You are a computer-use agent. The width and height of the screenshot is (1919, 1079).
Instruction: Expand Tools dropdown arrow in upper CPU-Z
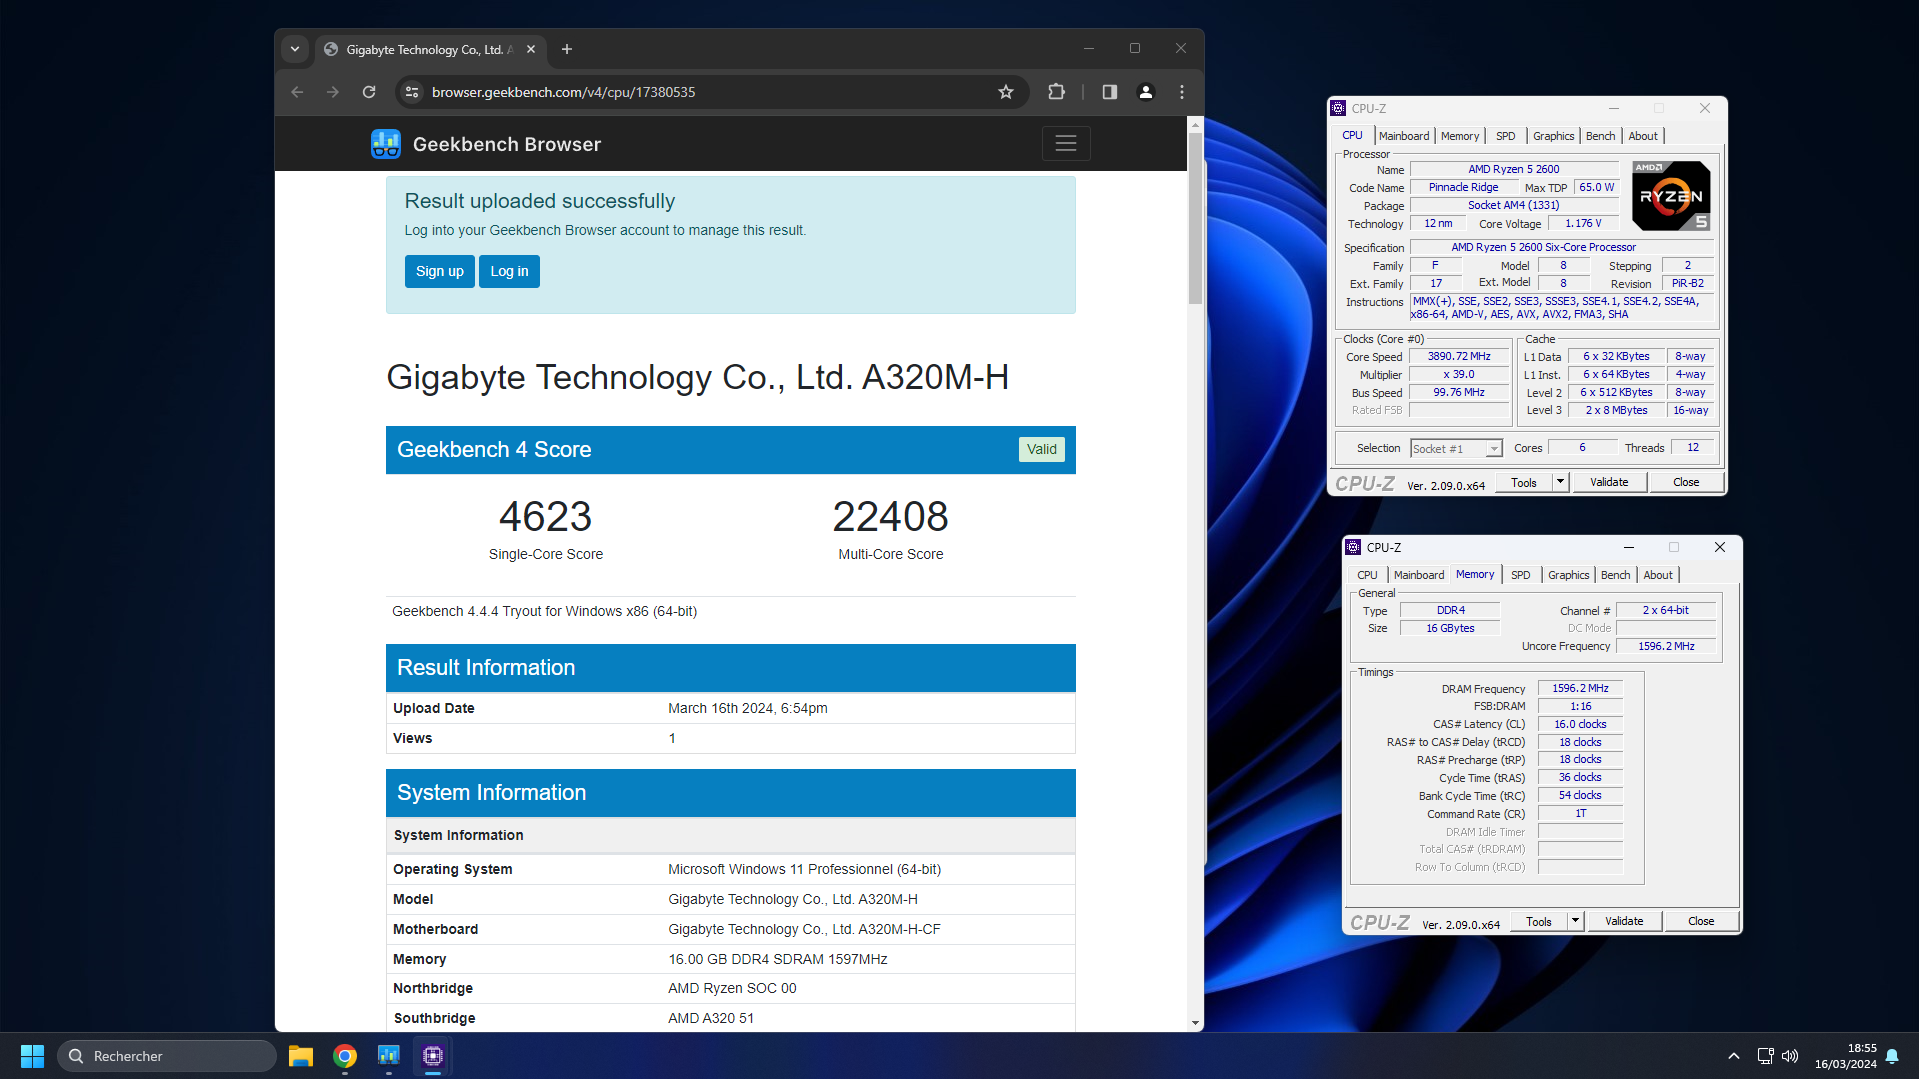1560,483
